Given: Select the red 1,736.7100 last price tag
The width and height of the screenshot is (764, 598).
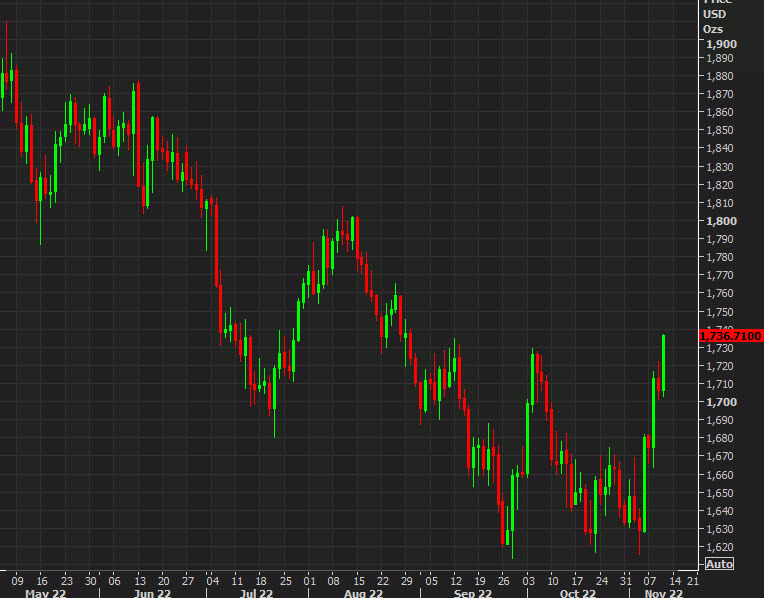Looking at the screenshot, I should point(730,336).
